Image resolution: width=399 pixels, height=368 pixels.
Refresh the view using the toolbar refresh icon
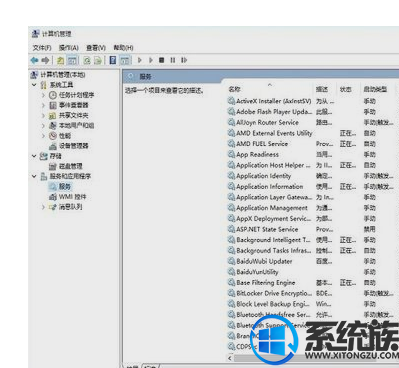87,60
